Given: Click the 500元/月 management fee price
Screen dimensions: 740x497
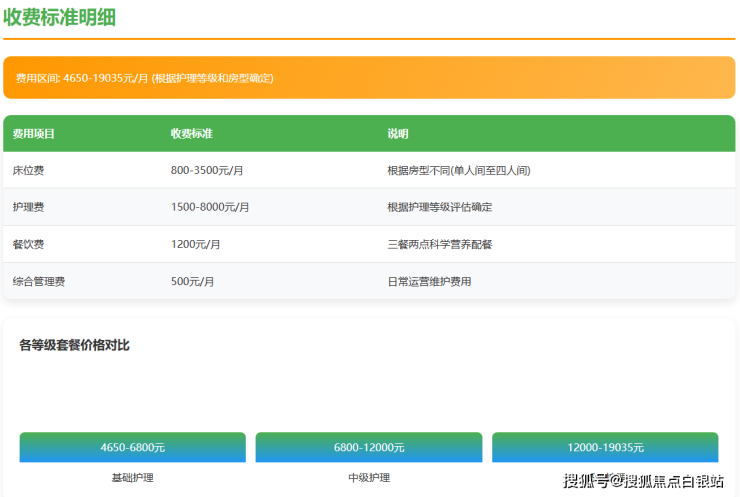Looking at the screenshot, I should [x=193, y=281].
